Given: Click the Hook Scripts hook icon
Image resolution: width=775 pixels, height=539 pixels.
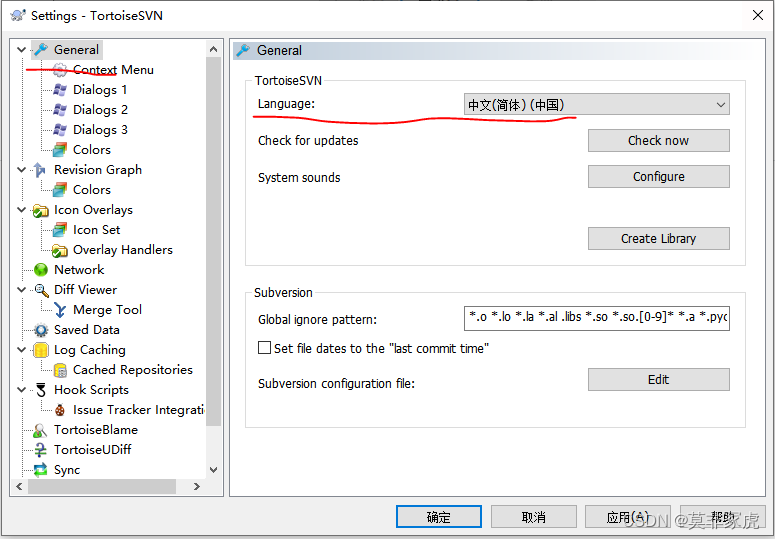Looking at the screenshot, I should (41, 390).
